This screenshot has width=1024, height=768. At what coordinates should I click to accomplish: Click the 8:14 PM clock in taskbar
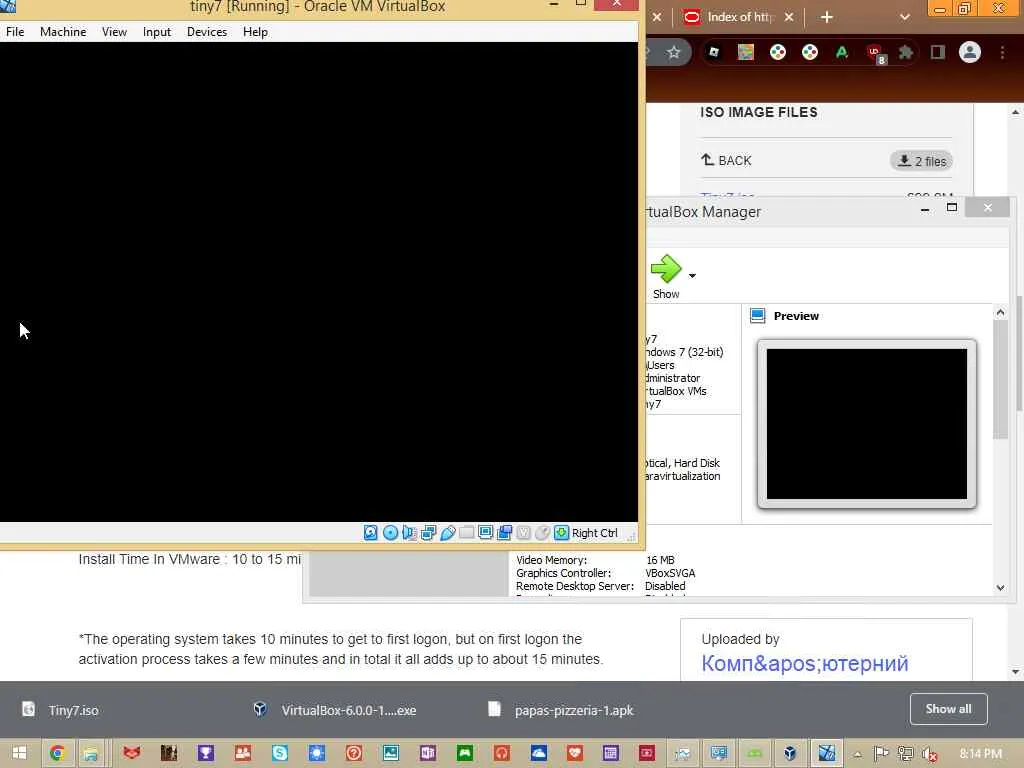click(981, 753)
